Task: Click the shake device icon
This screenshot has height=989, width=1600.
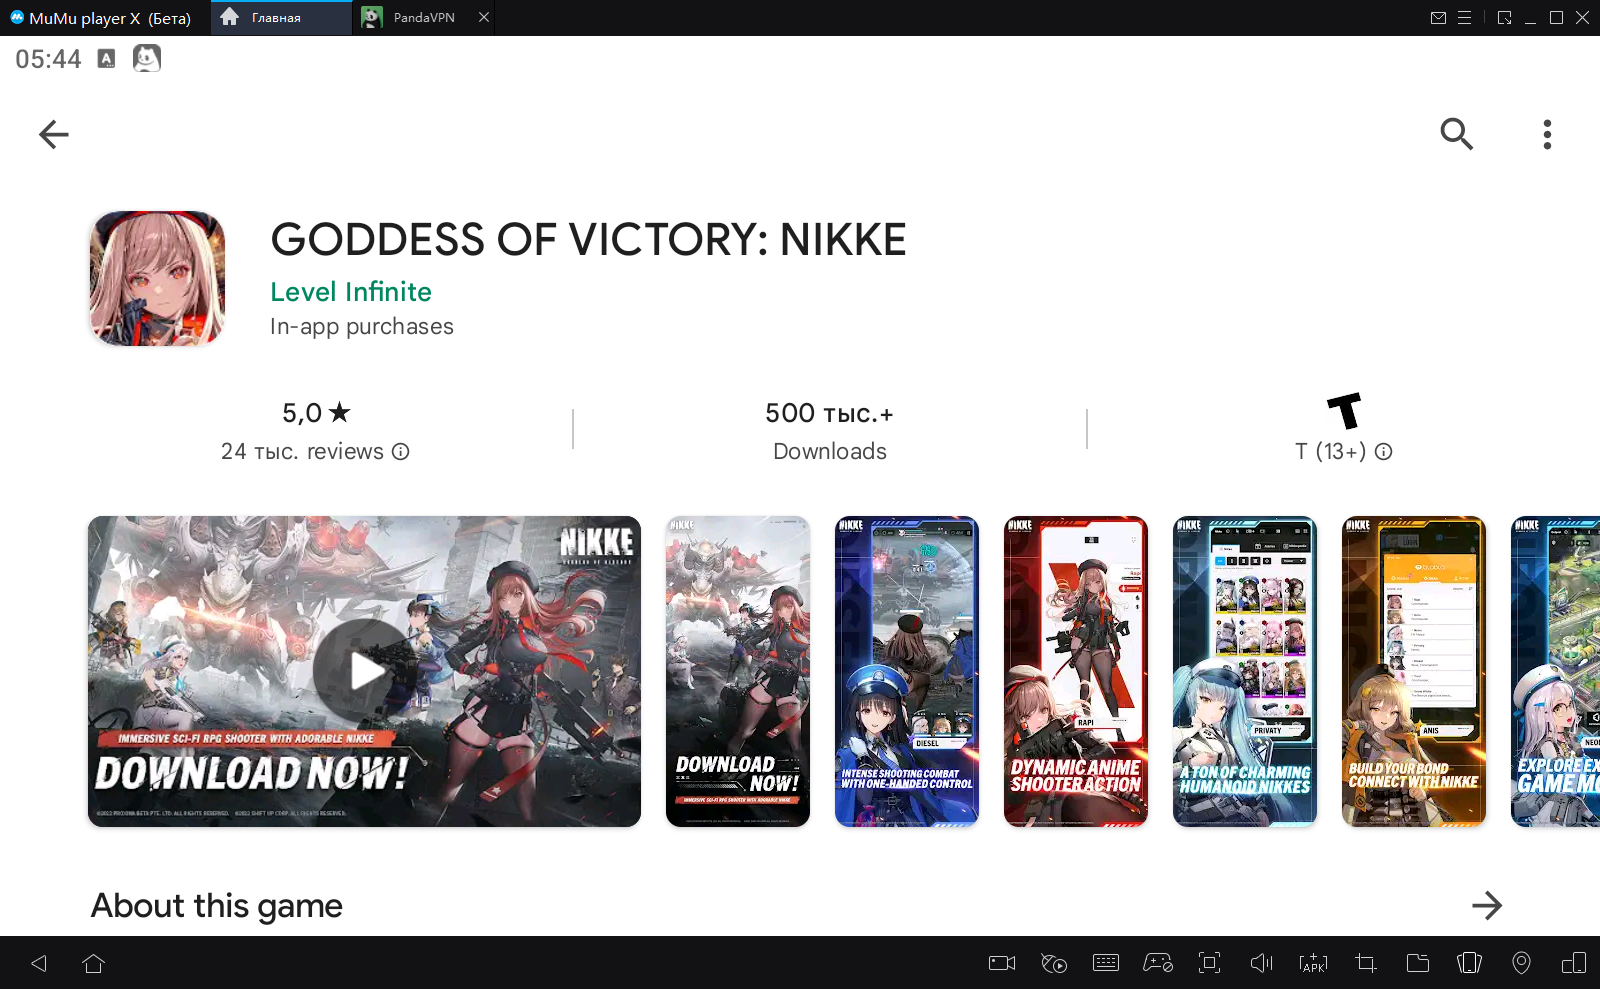Action: (1469, 963)
